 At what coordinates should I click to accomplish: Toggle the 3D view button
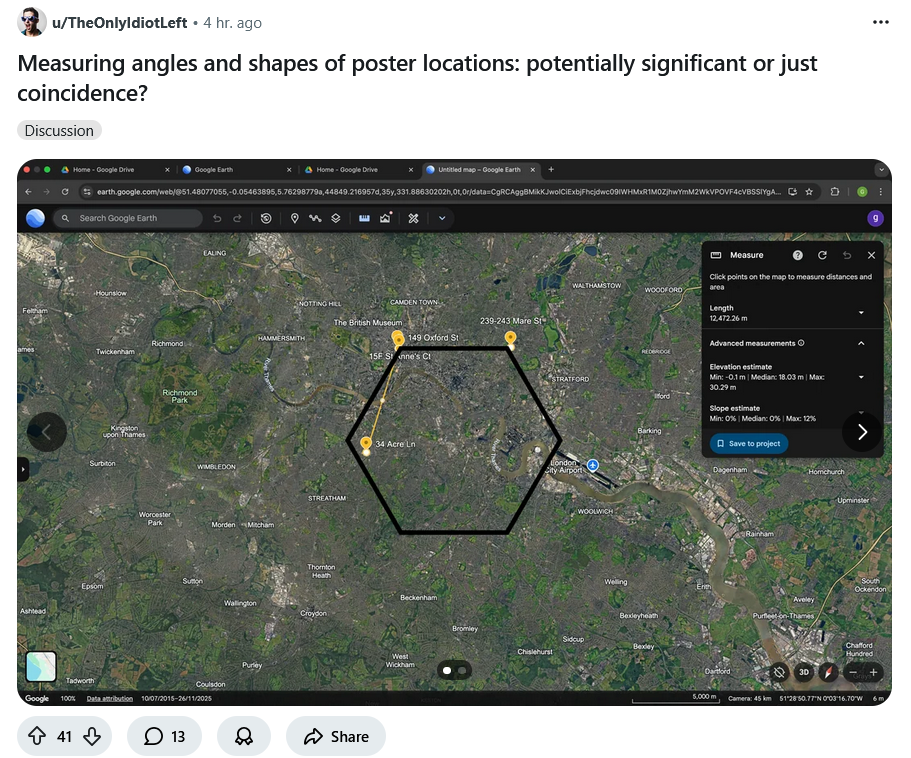point(803,672)
